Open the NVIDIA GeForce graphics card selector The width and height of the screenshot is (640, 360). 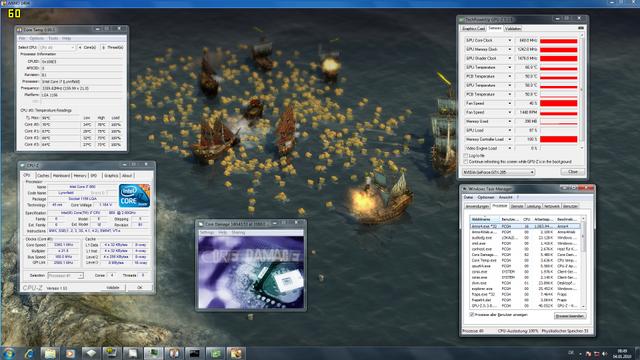[x=498, y=172]
